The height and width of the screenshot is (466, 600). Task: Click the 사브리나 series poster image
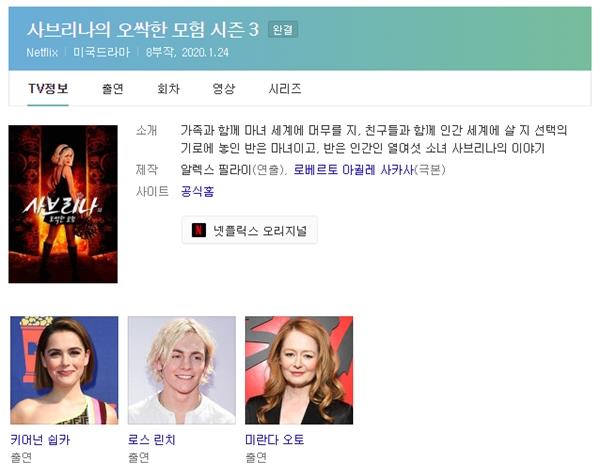coord(63,204)
